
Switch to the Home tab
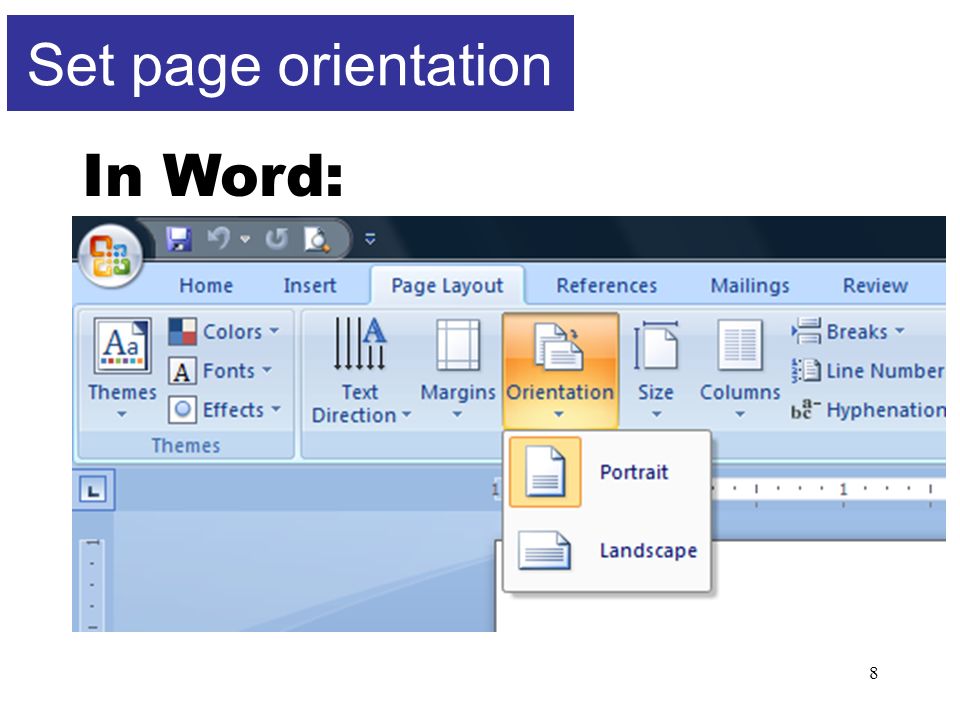(206, 285)
